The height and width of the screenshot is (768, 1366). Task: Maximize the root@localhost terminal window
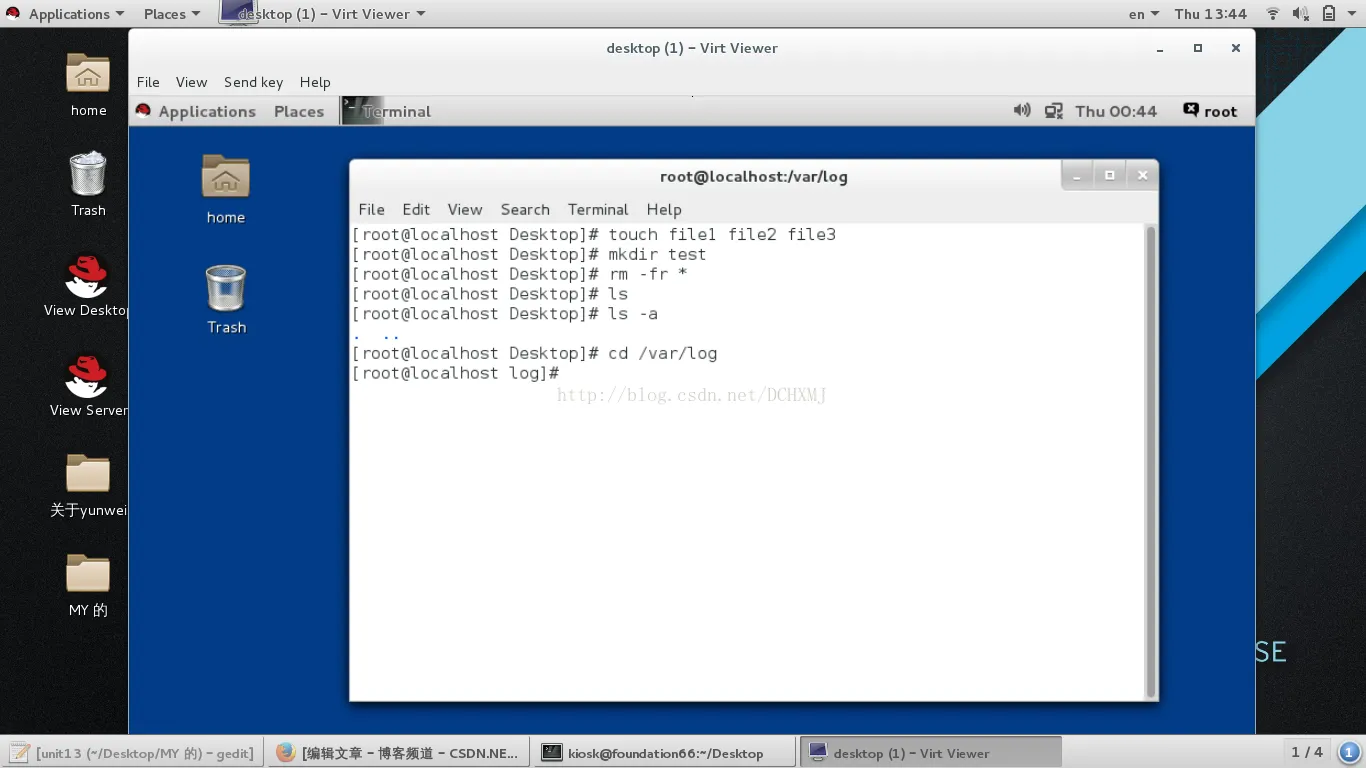point(1110,176)
